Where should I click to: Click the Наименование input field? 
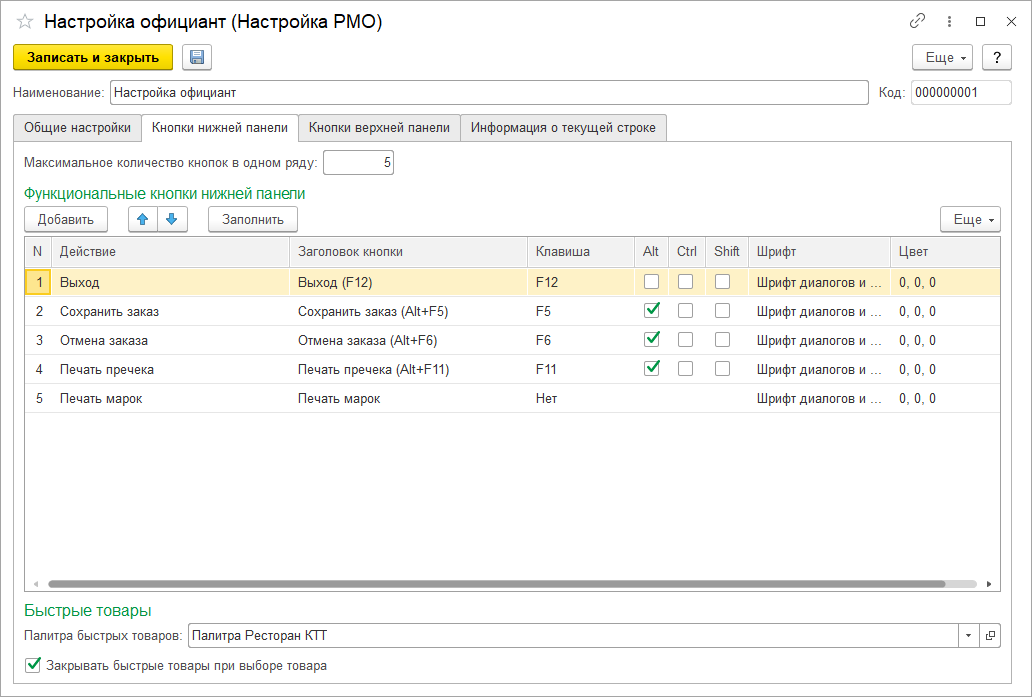[488, 93]
